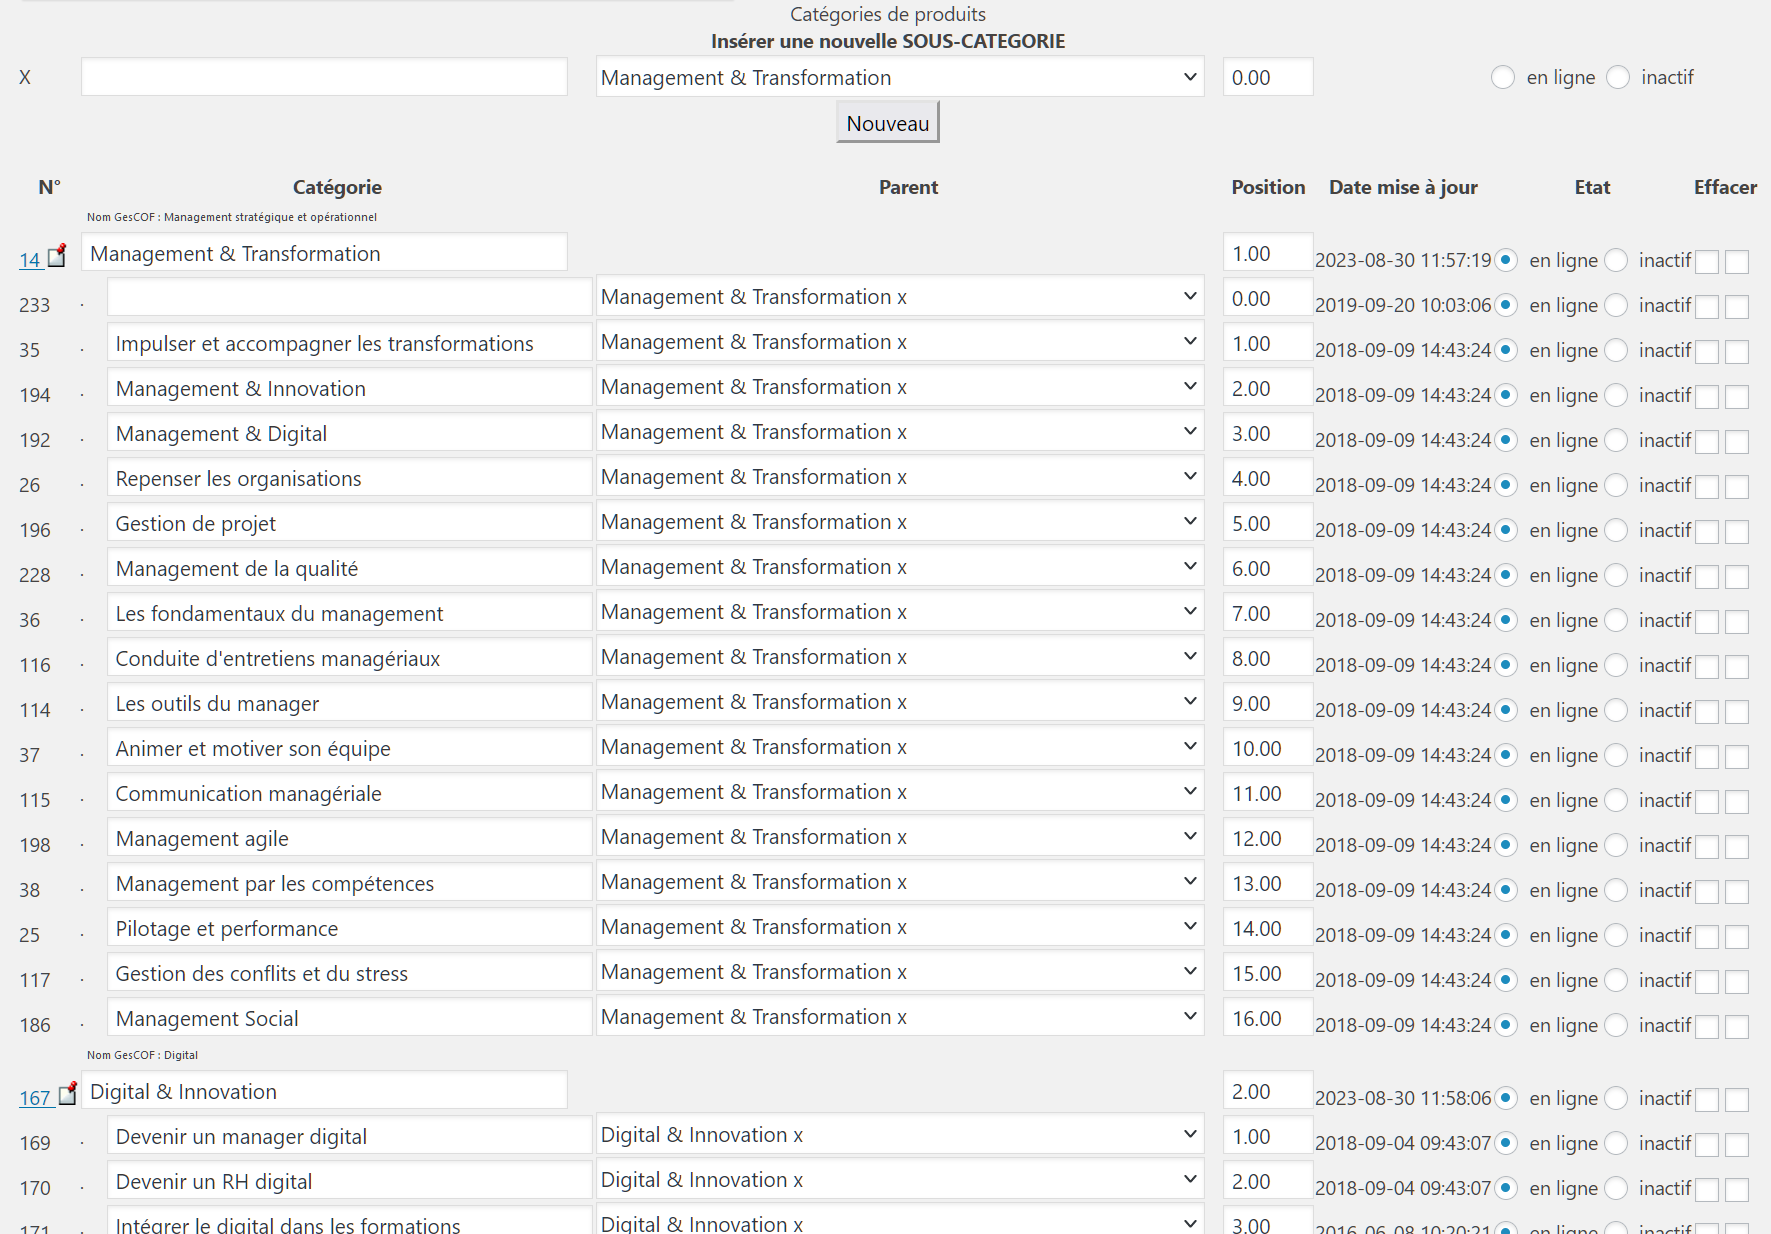
Task: Open category number 14 link
Action: (x=30, y=260)
